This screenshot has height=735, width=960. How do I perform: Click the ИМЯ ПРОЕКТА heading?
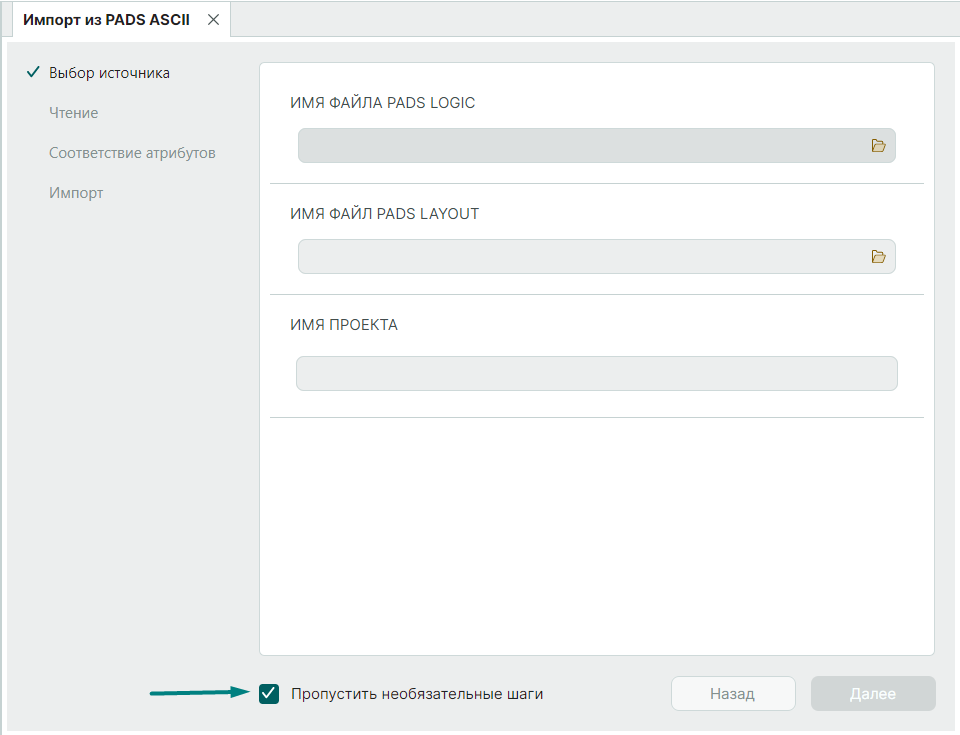pyautogui.click(x=344, y=325)
